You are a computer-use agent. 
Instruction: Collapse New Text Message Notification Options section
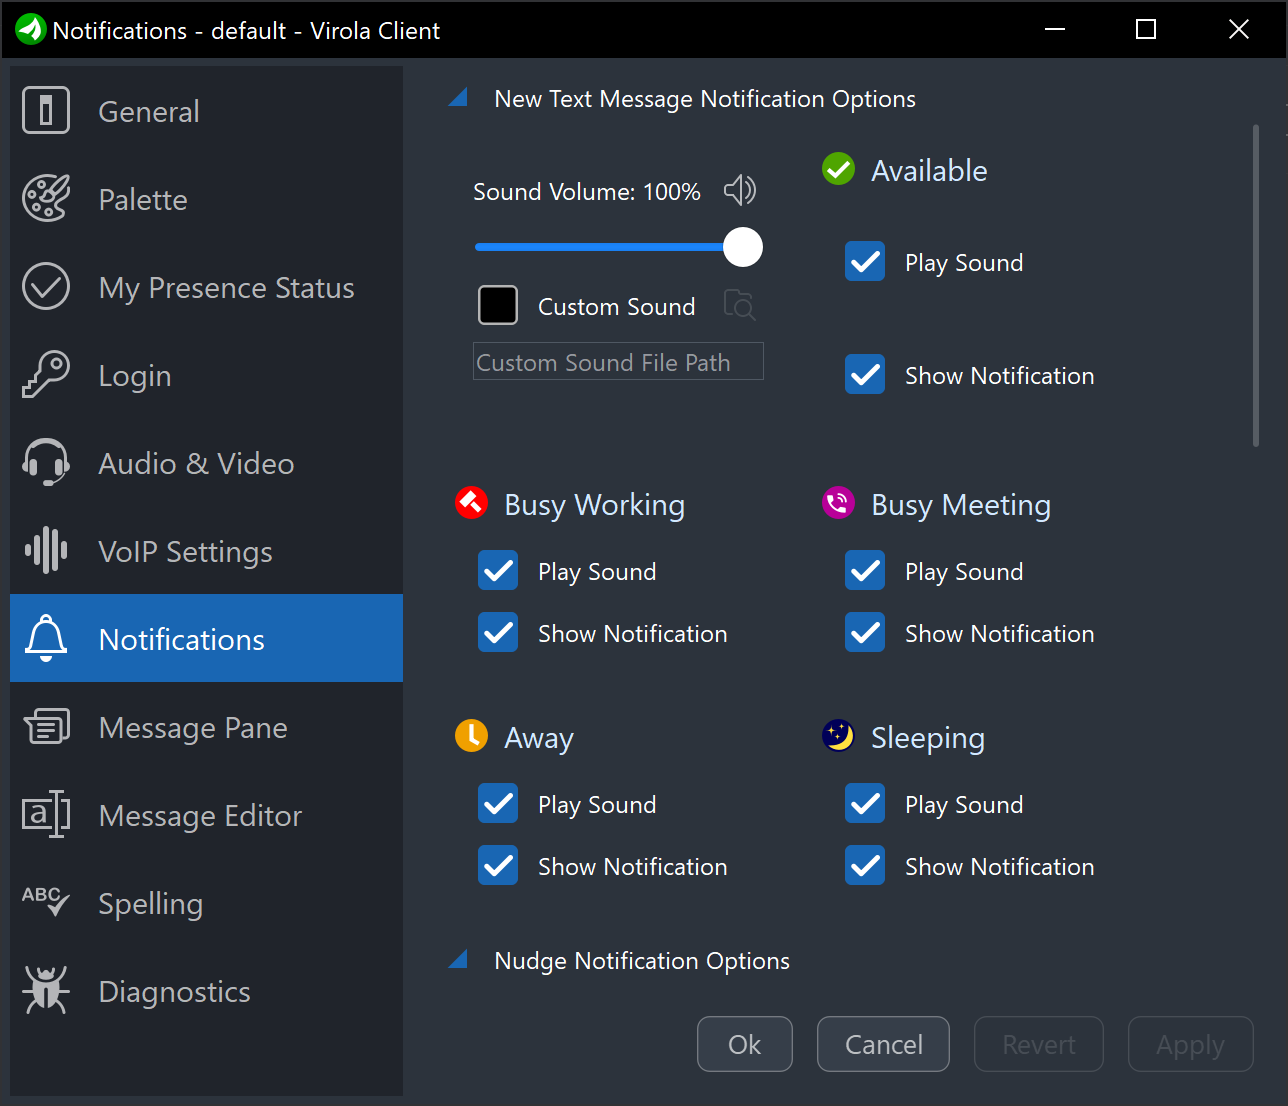click(x=459, y=98)
